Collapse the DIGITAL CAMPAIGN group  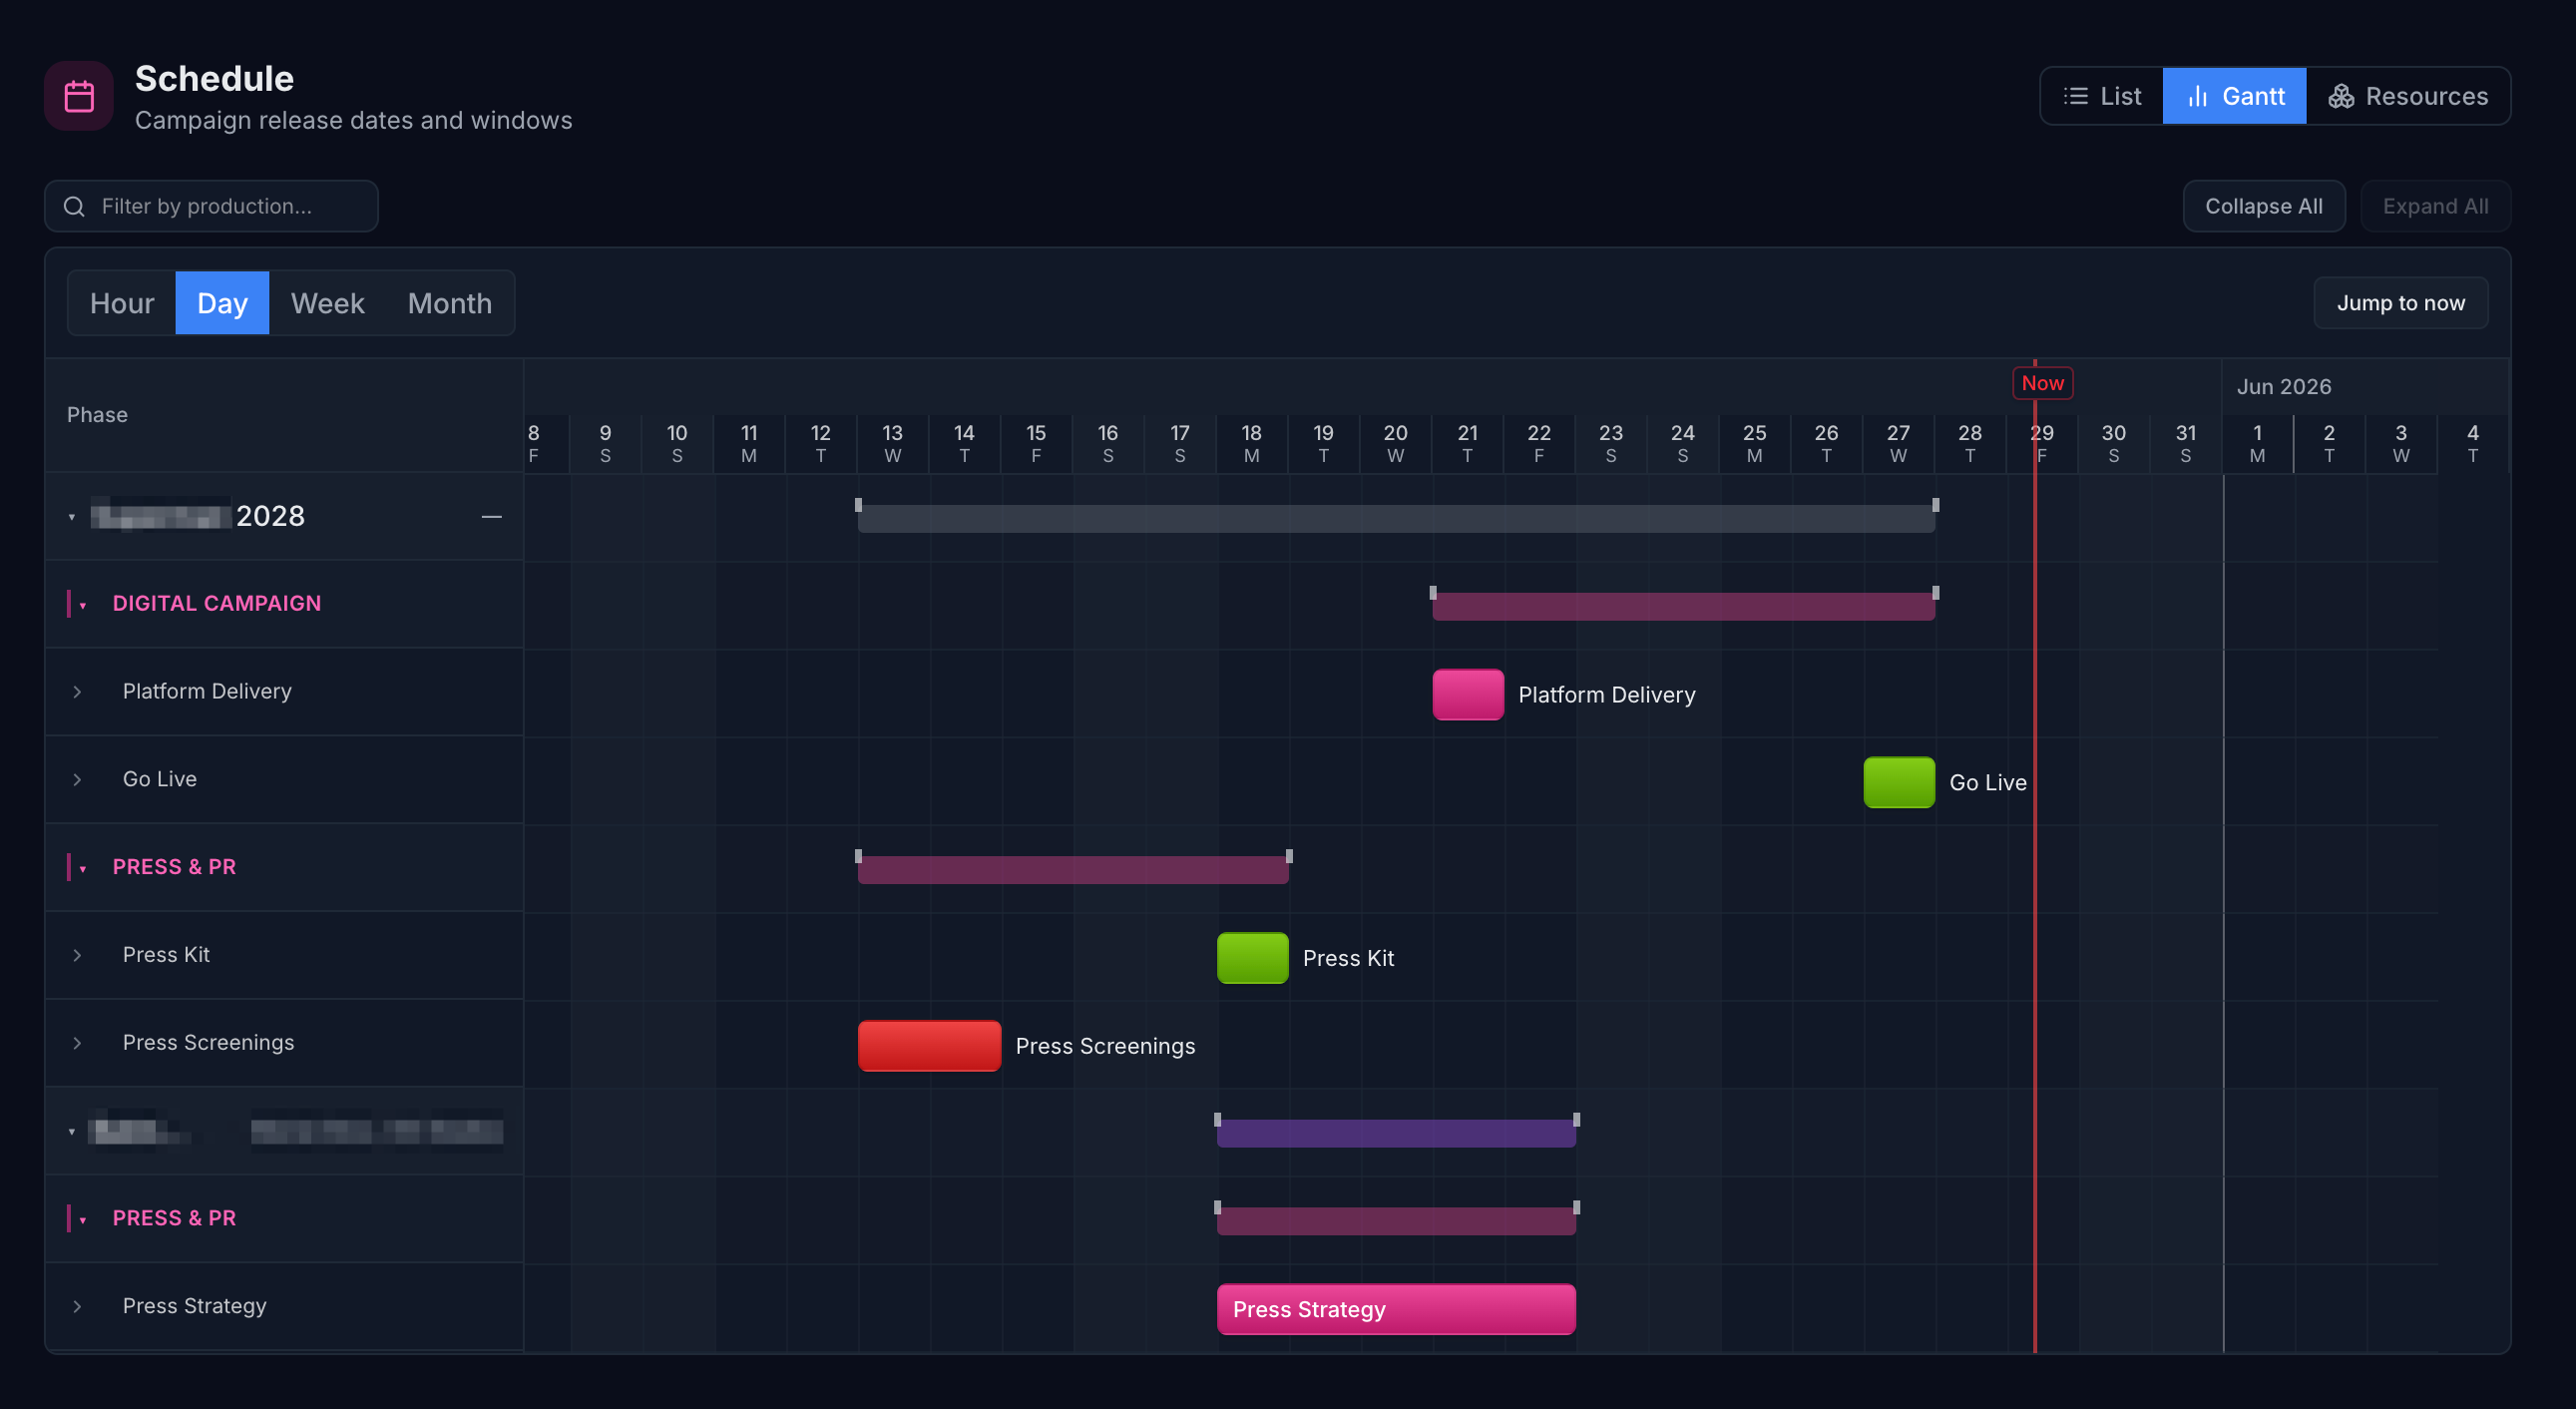pyautogui.click(x=83, y=605)
